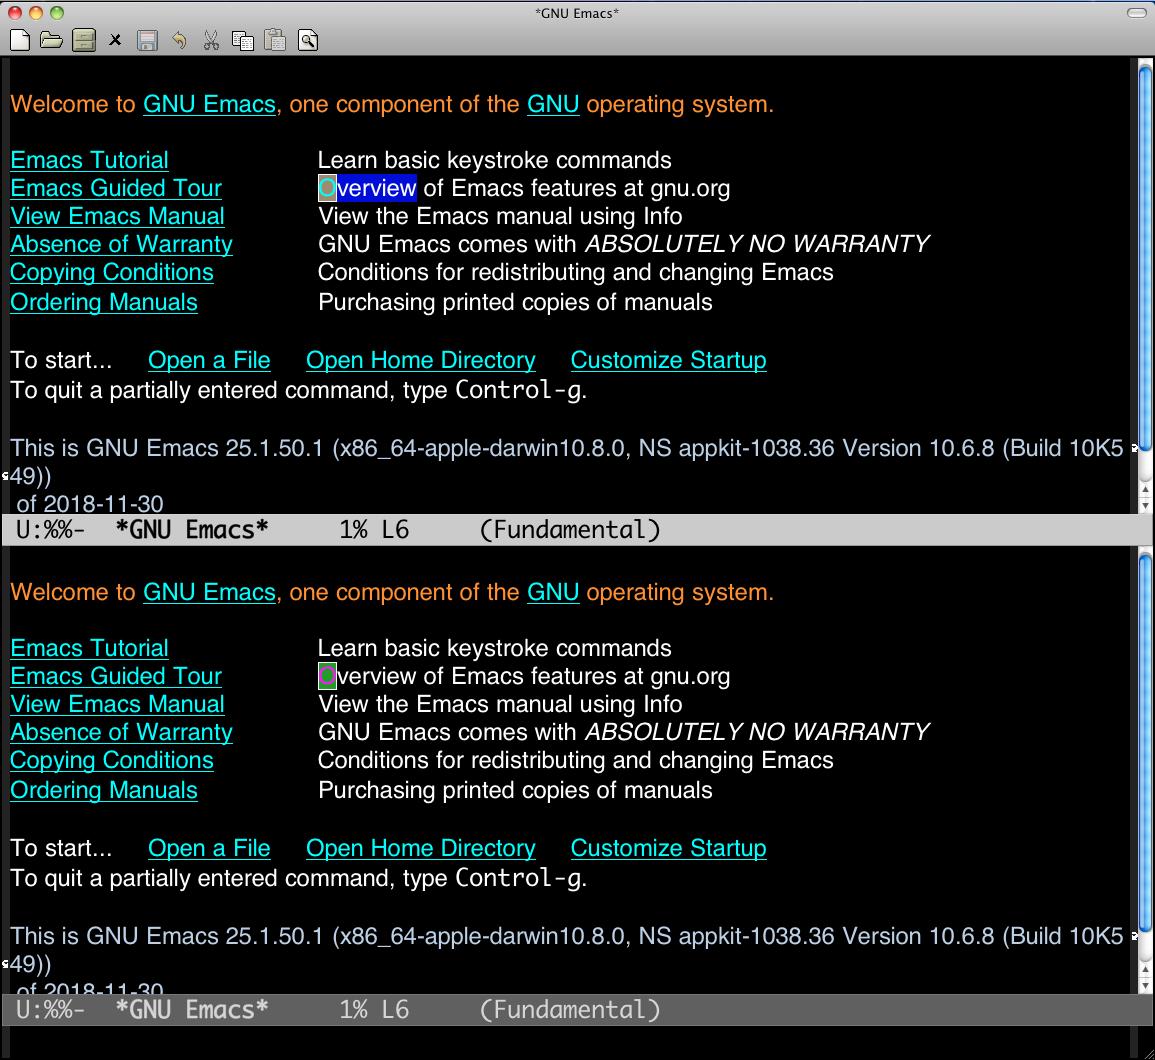Click lower pane scrollbar up arrow
1155x1060 pixels.
point(1145,970)
